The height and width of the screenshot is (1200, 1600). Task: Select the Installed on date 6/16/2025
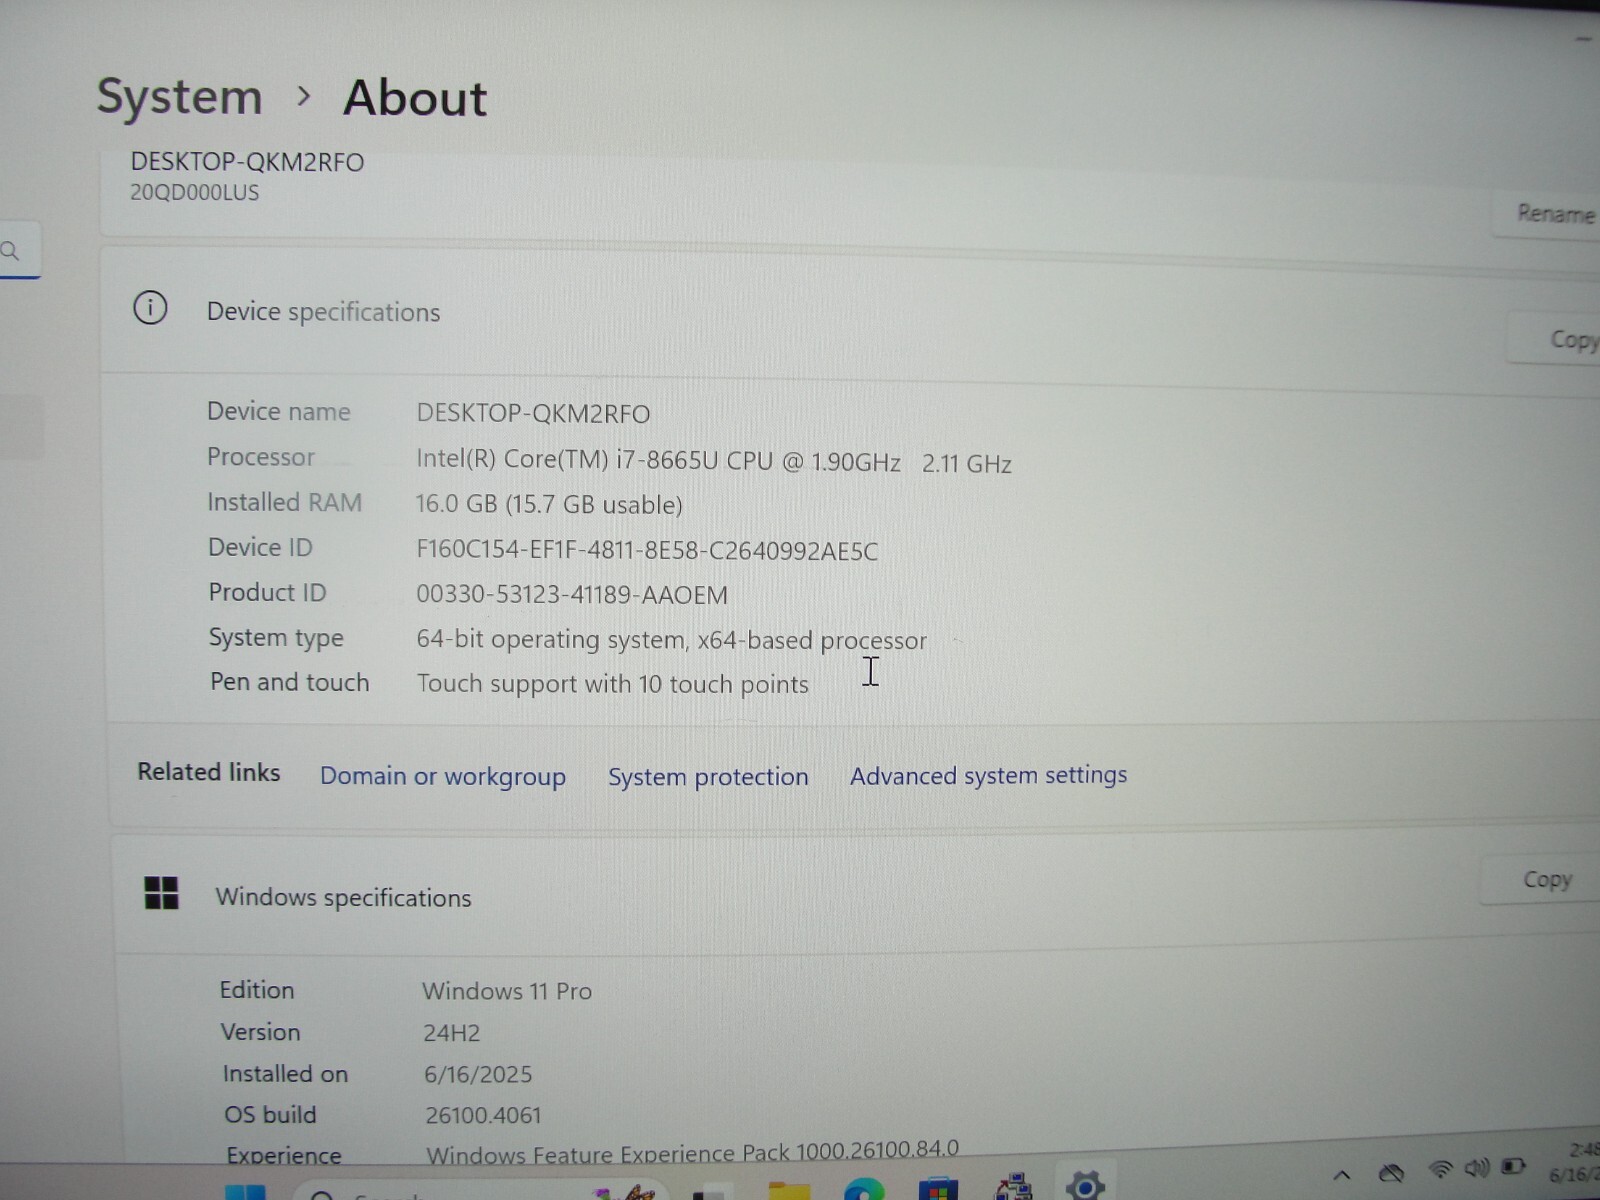(478, 1074)
